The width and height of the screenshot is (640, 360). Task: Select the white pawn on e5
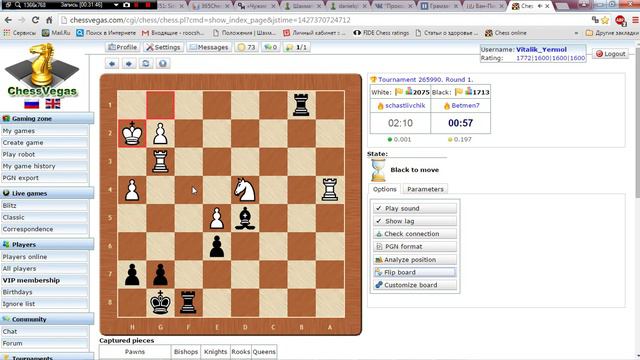217,218
